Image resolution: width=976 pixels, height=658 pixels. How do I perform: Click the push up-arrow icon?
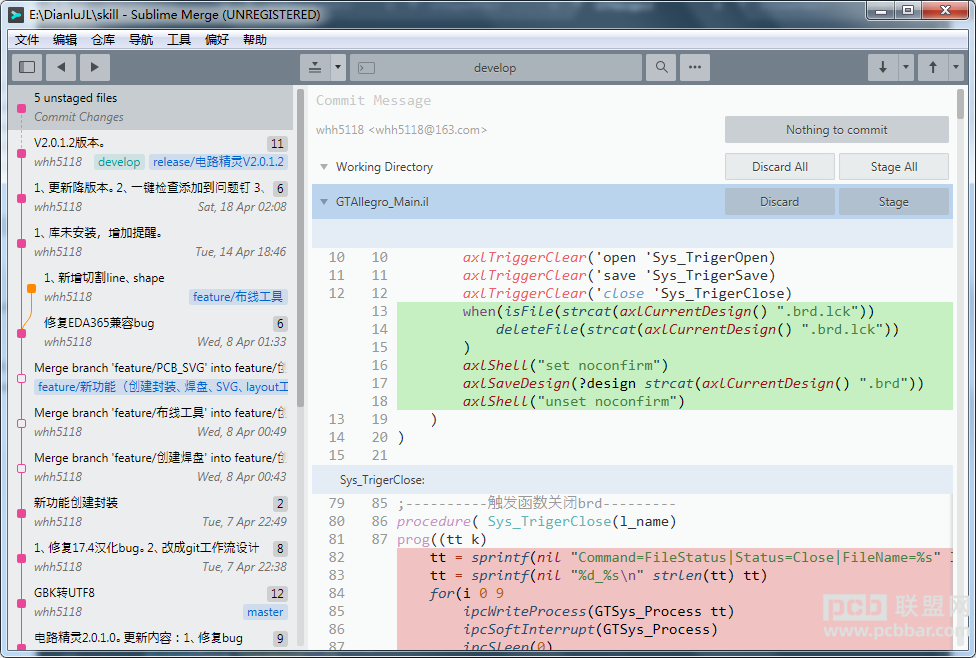coord(933,67)
